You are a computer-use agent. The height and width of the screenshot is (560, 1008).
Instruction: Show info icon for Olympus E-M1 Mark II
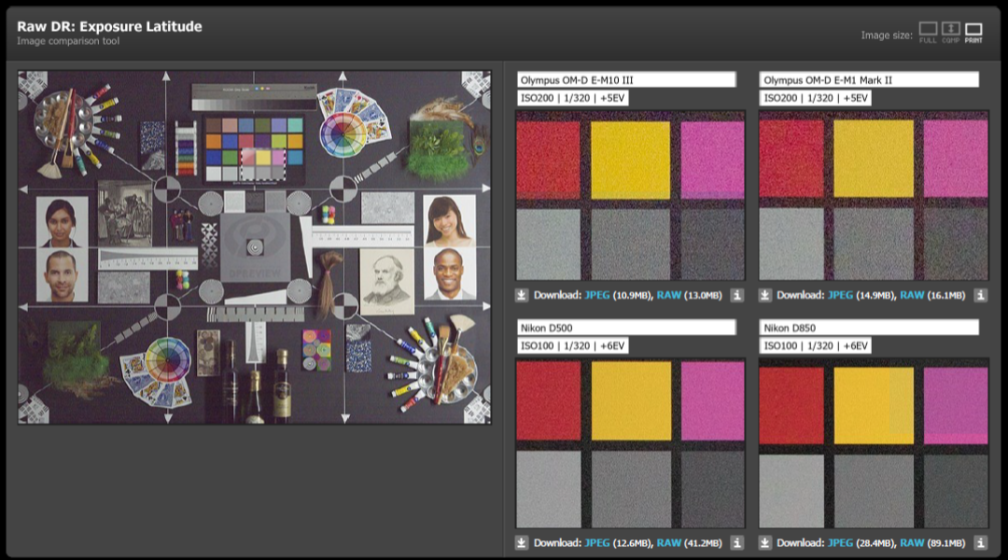point(979,295)
